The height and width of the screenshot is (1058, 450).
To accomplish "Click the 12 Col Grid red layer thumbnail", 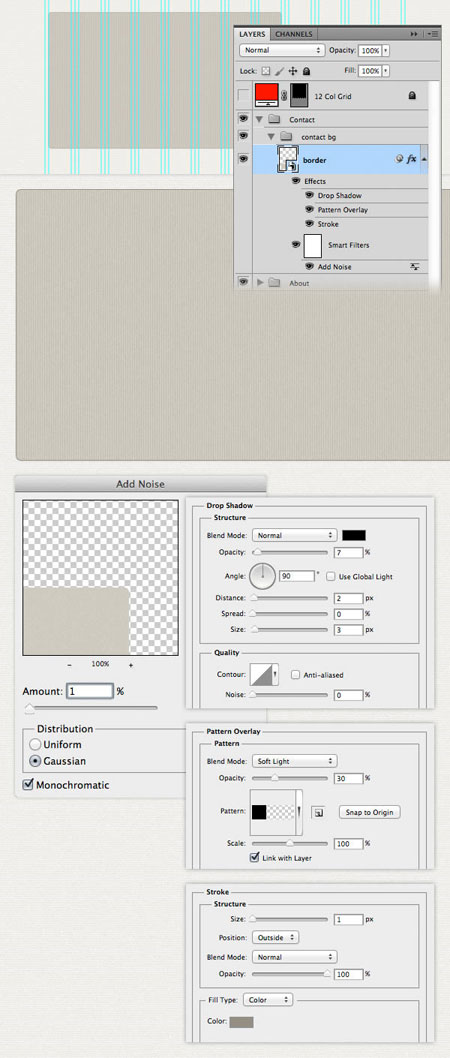I will [x=267, y=96].
